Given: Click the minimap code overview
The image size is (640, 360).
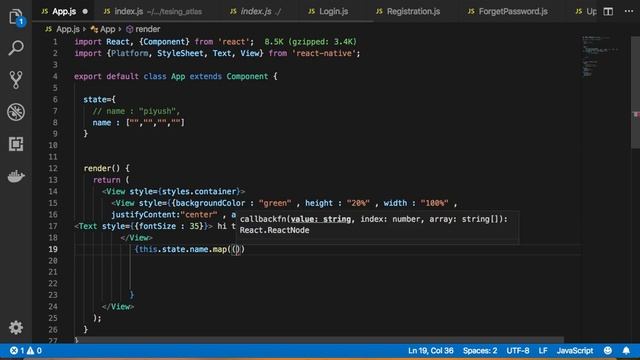Looking at the screenshot, I should (x=600, y=57).
